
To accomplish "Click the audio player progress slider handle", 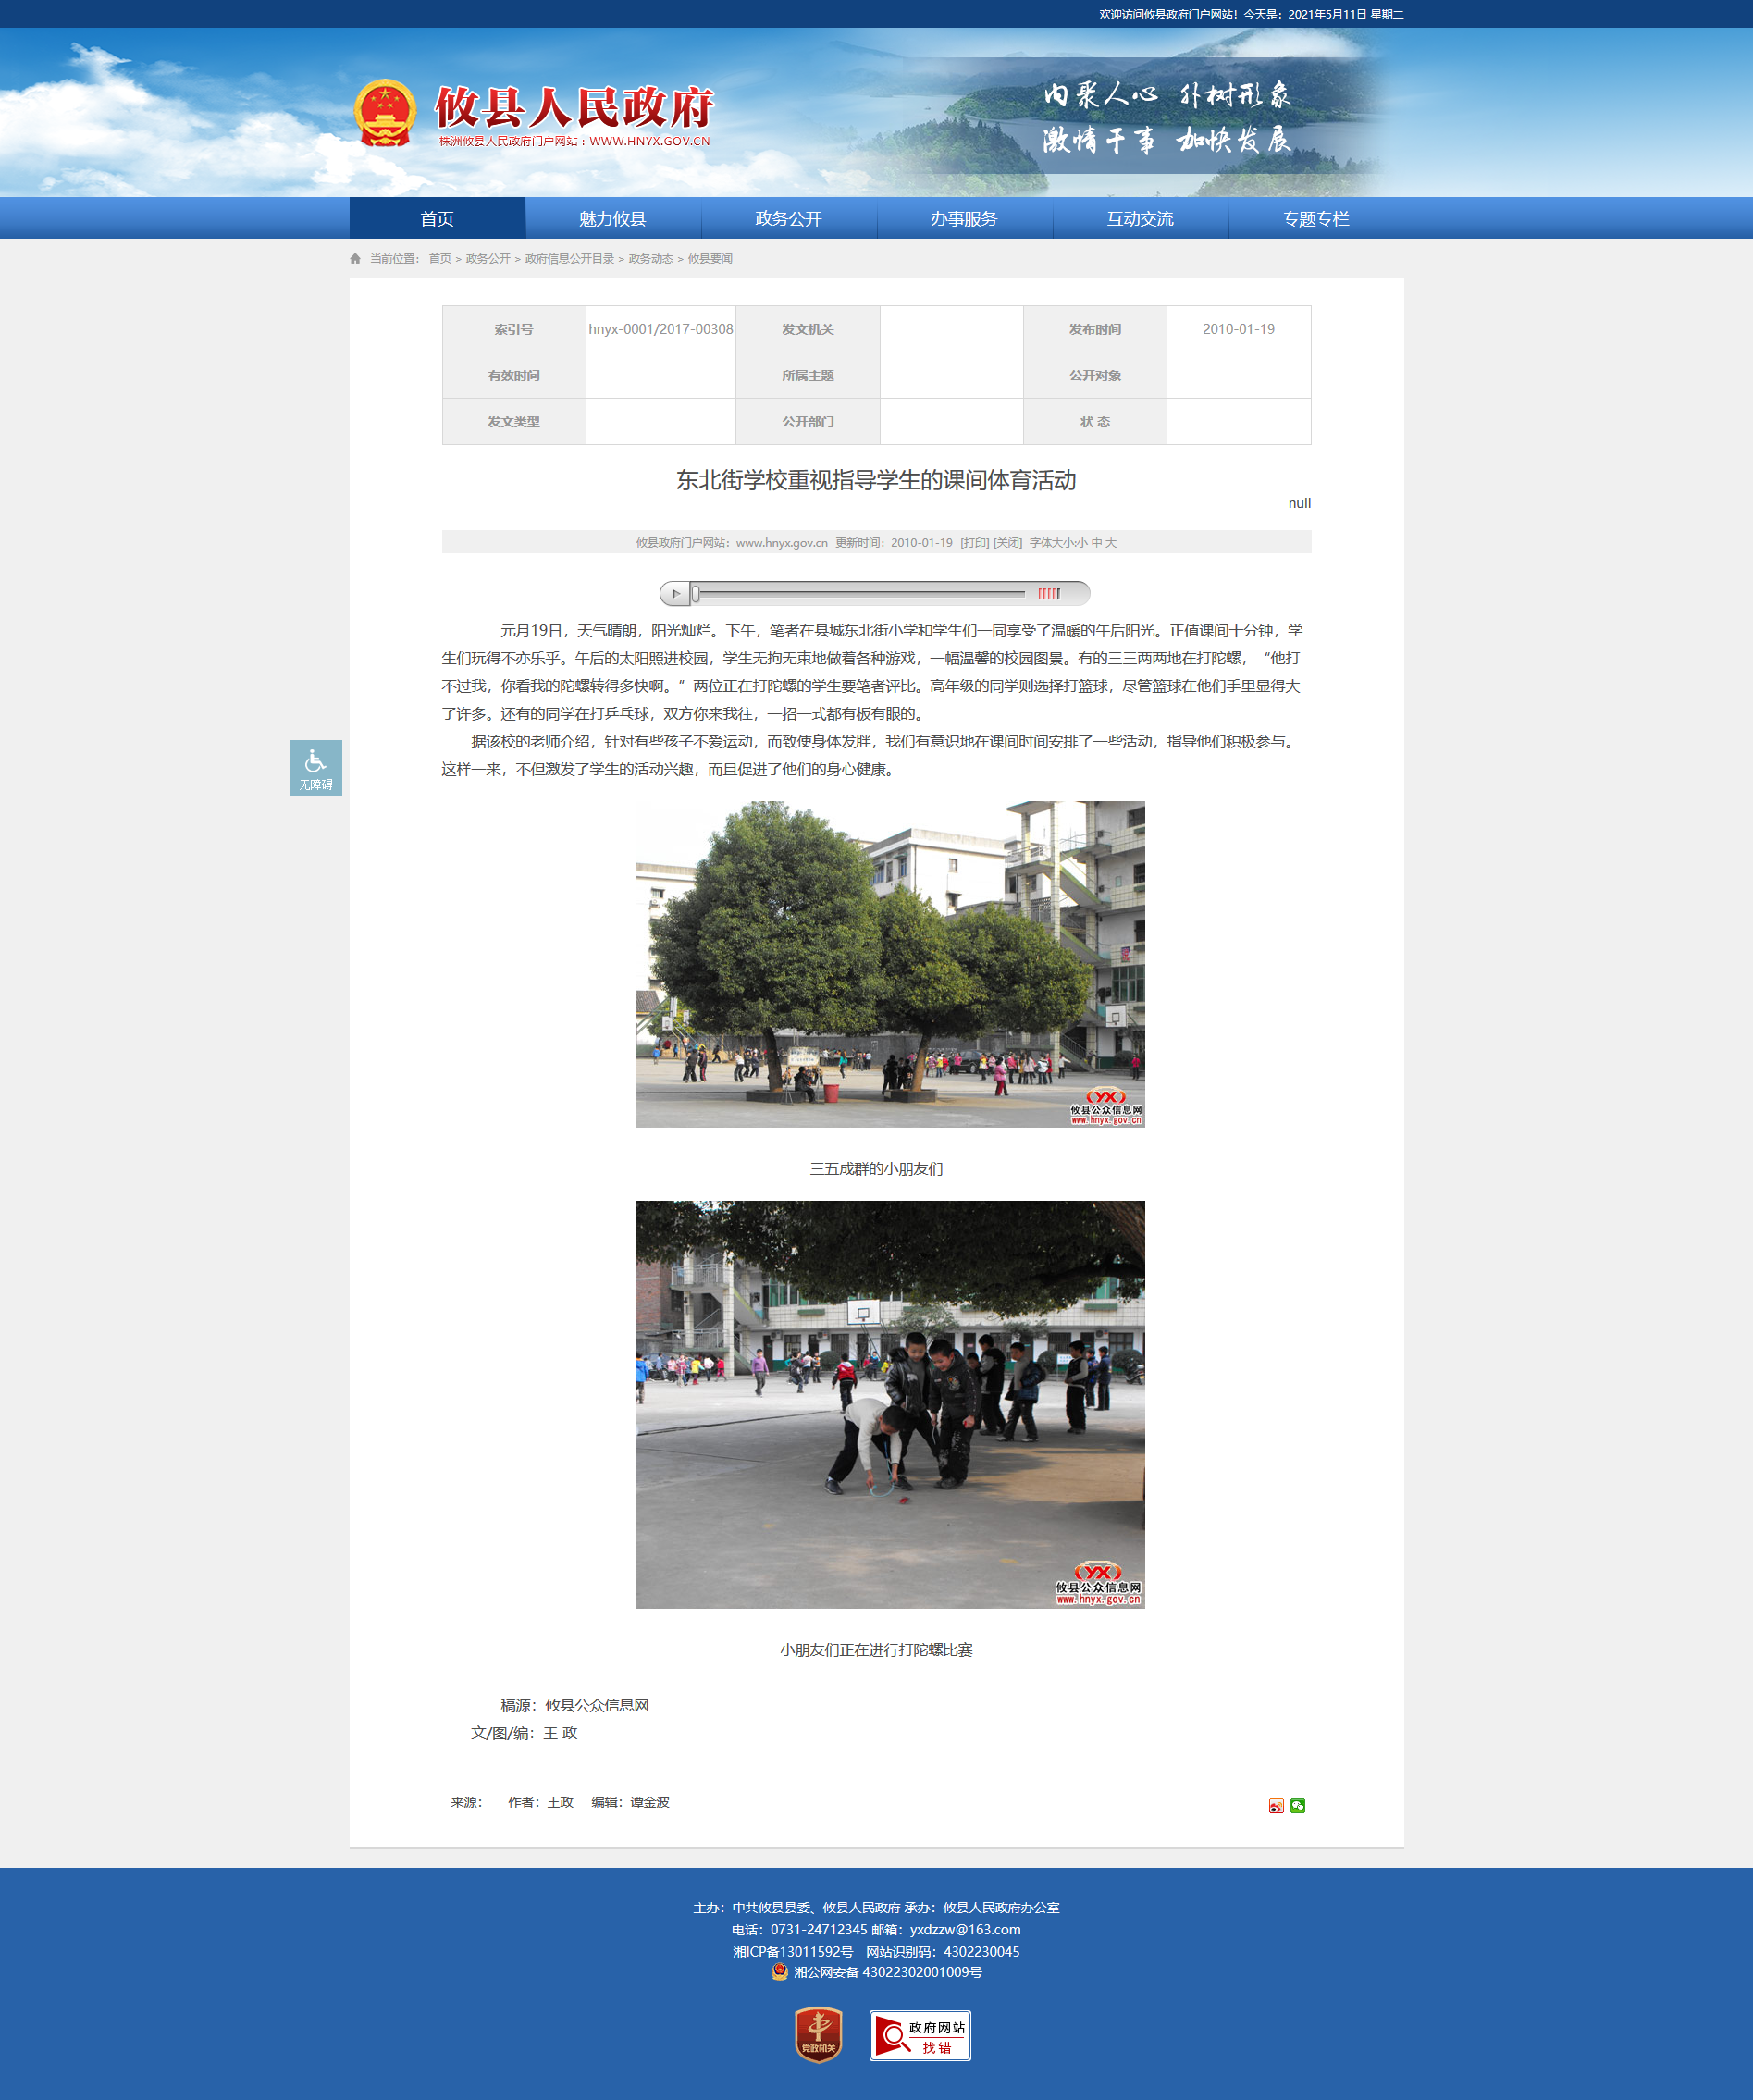I will coord(695,594).
